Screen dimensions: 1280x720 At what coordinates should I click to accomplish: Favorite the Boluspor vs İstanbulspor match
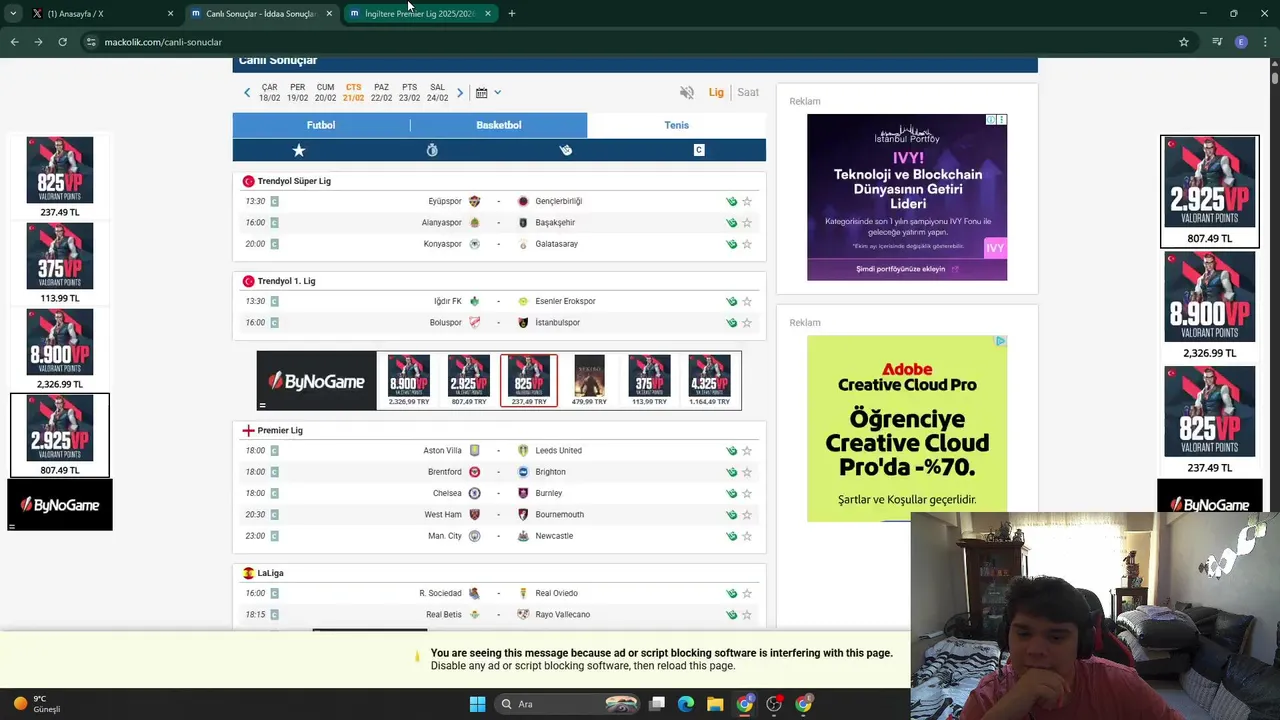pos(747,323)
